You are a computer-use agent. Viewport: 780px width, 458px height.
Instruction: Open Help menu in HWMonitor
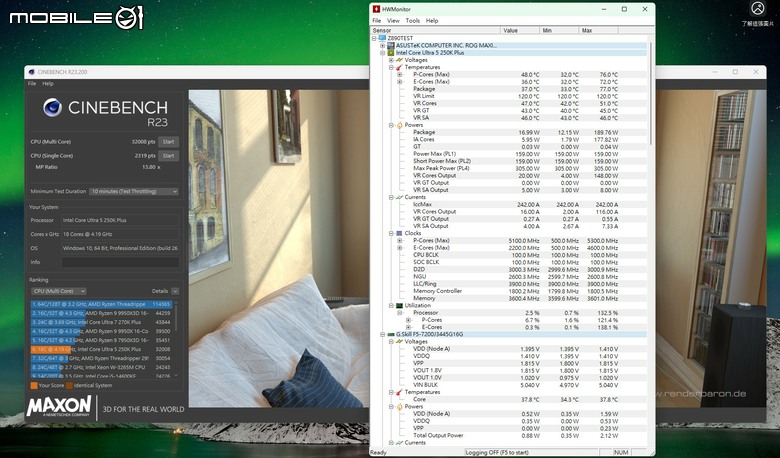click(x=432, y=21)
